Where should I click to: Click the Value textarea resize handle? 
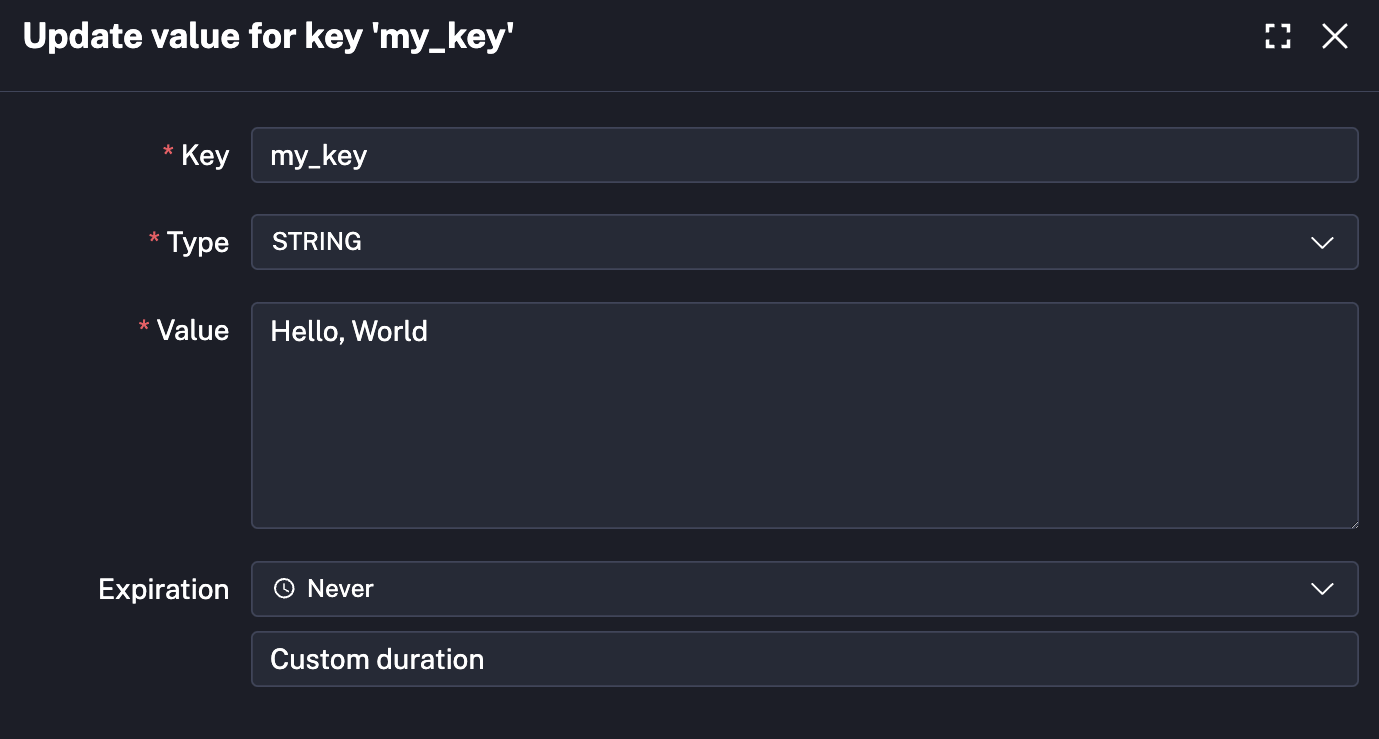pos(1352,522)
